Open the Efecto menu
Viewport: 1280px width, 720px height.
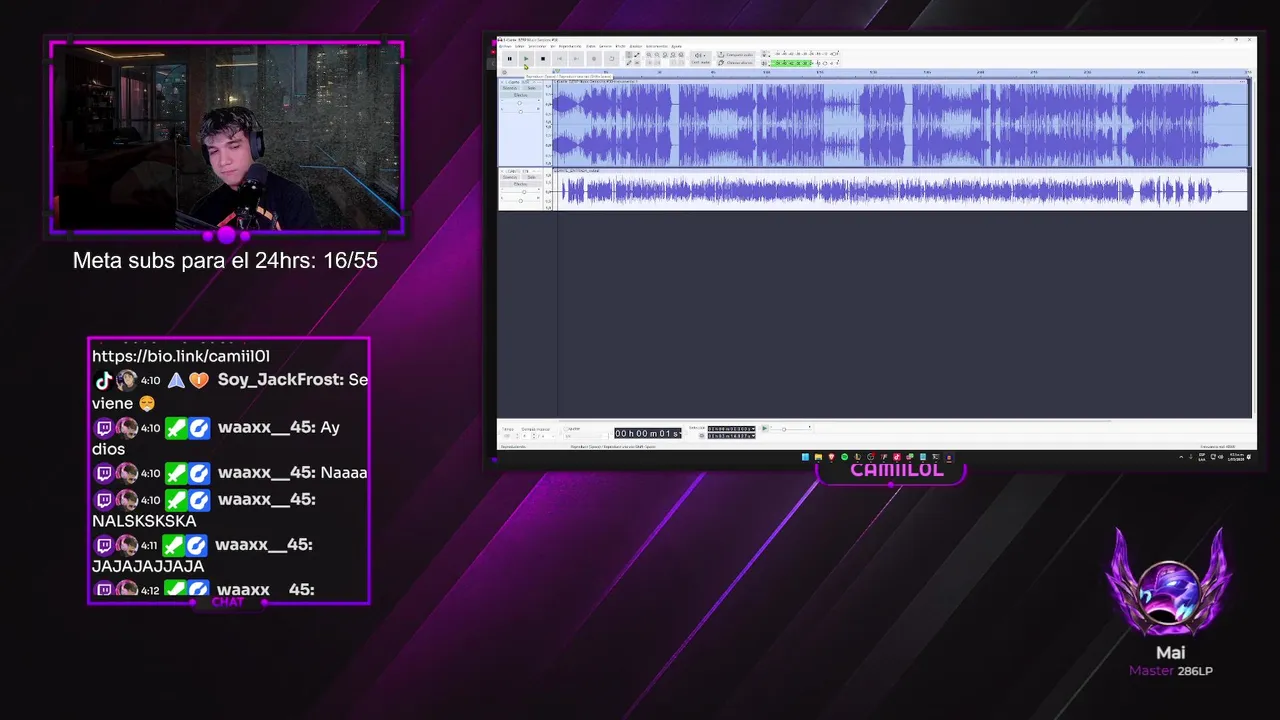tap(620, 46)
